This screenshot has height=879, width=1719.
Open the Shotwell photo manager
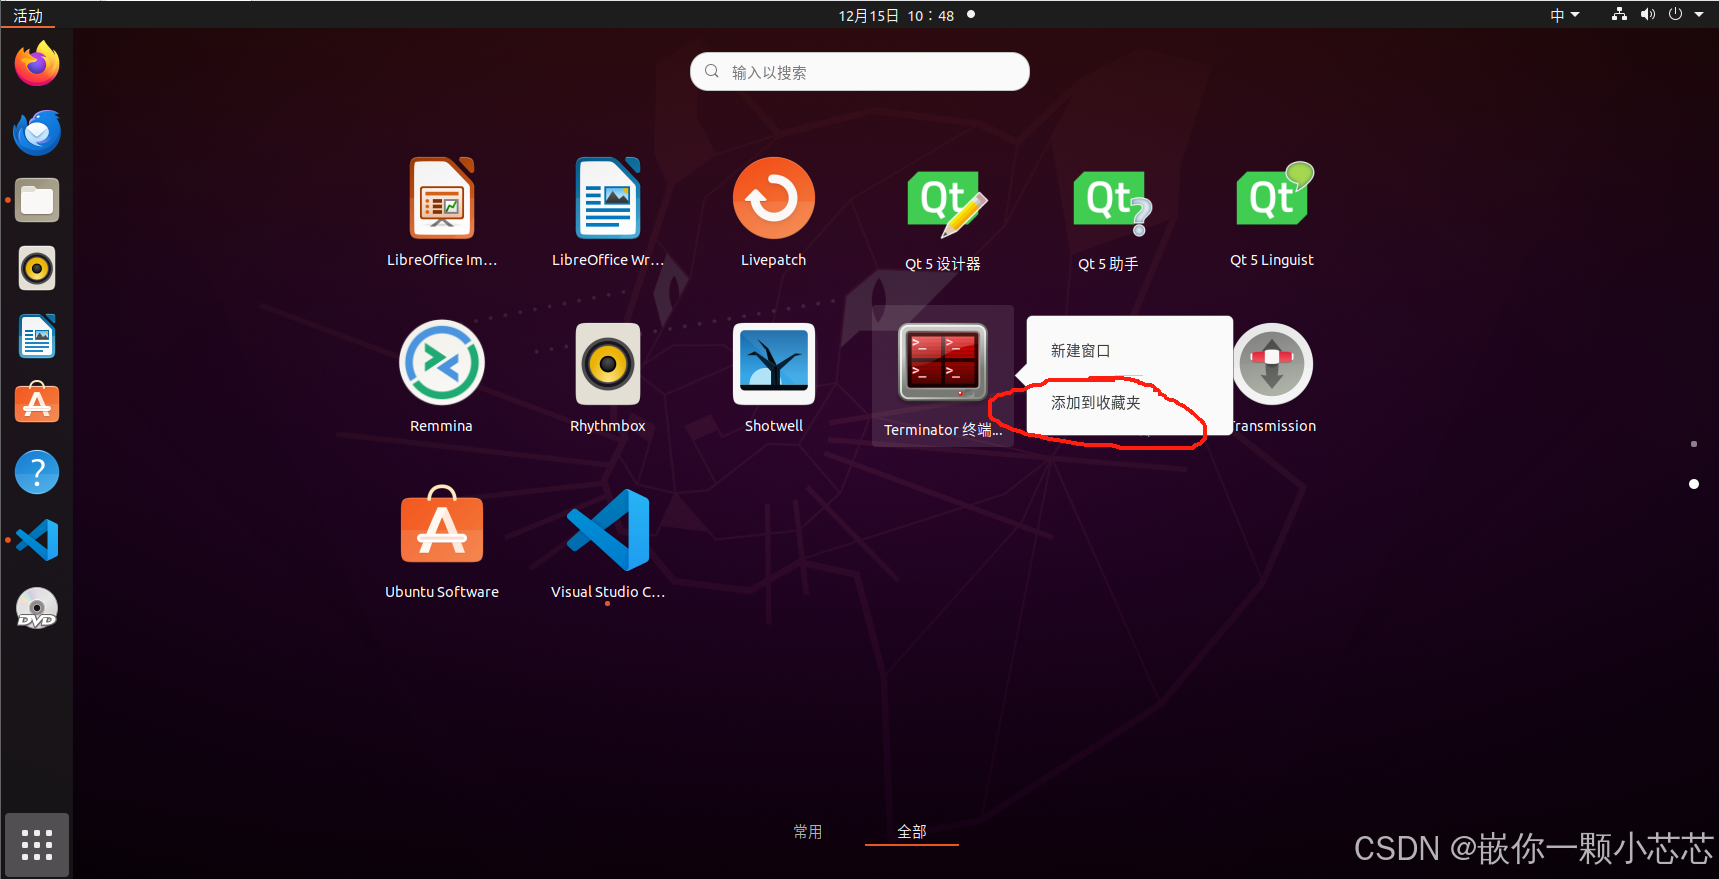point(774,378)
